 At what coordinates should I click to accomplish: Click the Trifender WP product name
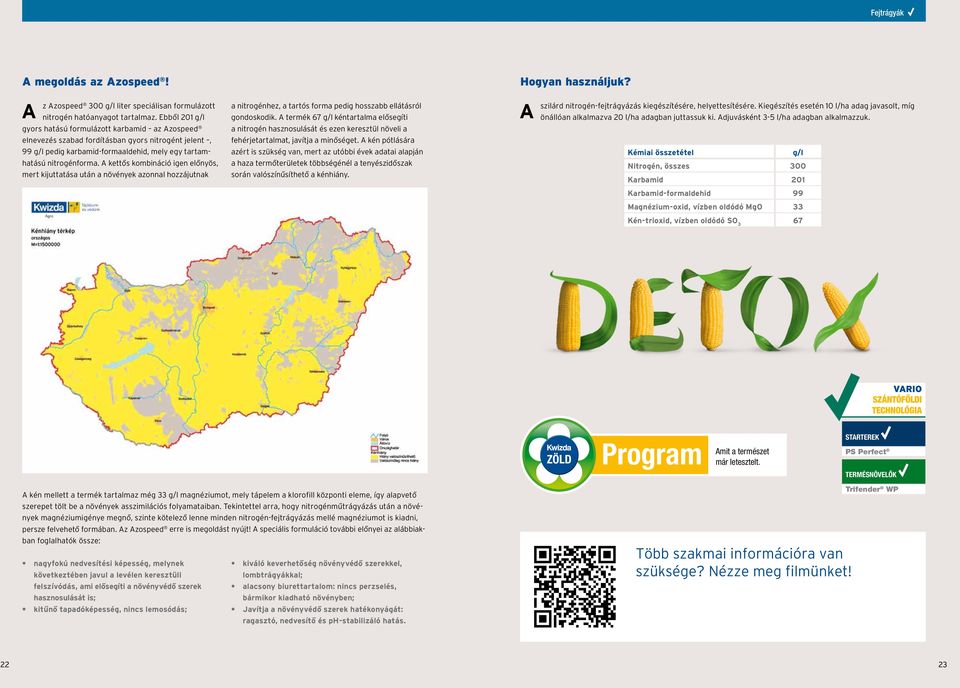[871, 489]
